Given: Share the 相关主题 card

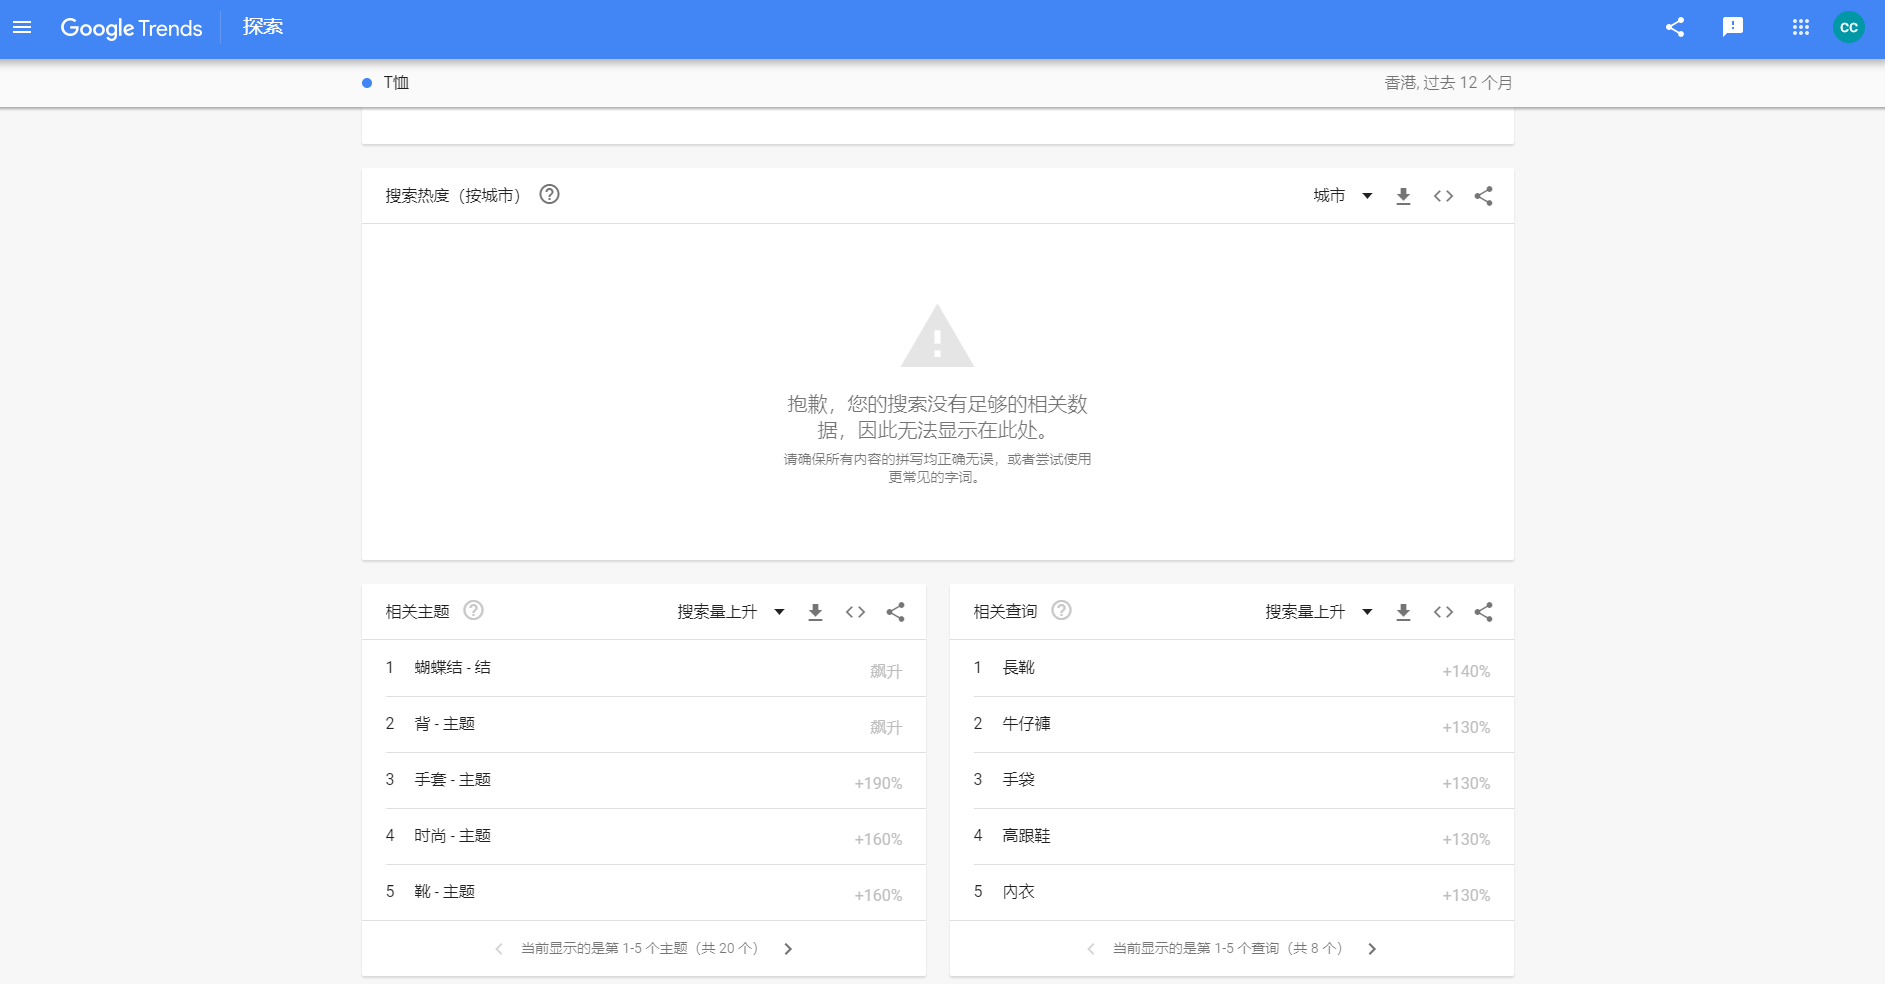Looking at the screenshot, I should [895, 612].
